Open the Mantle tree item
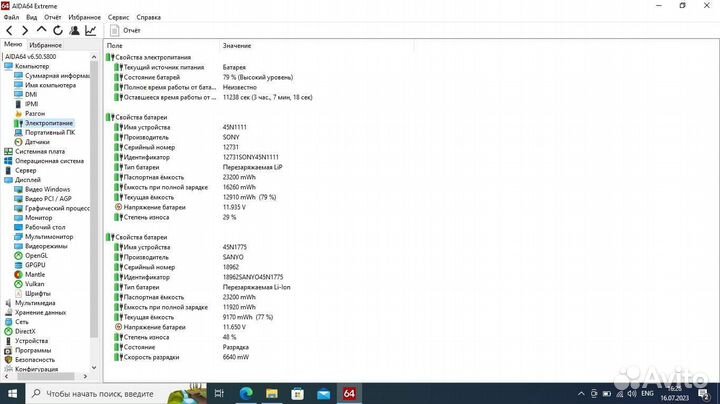Image resolution: width=720 pixels, height=404 pixels. [x=29, y=275]
